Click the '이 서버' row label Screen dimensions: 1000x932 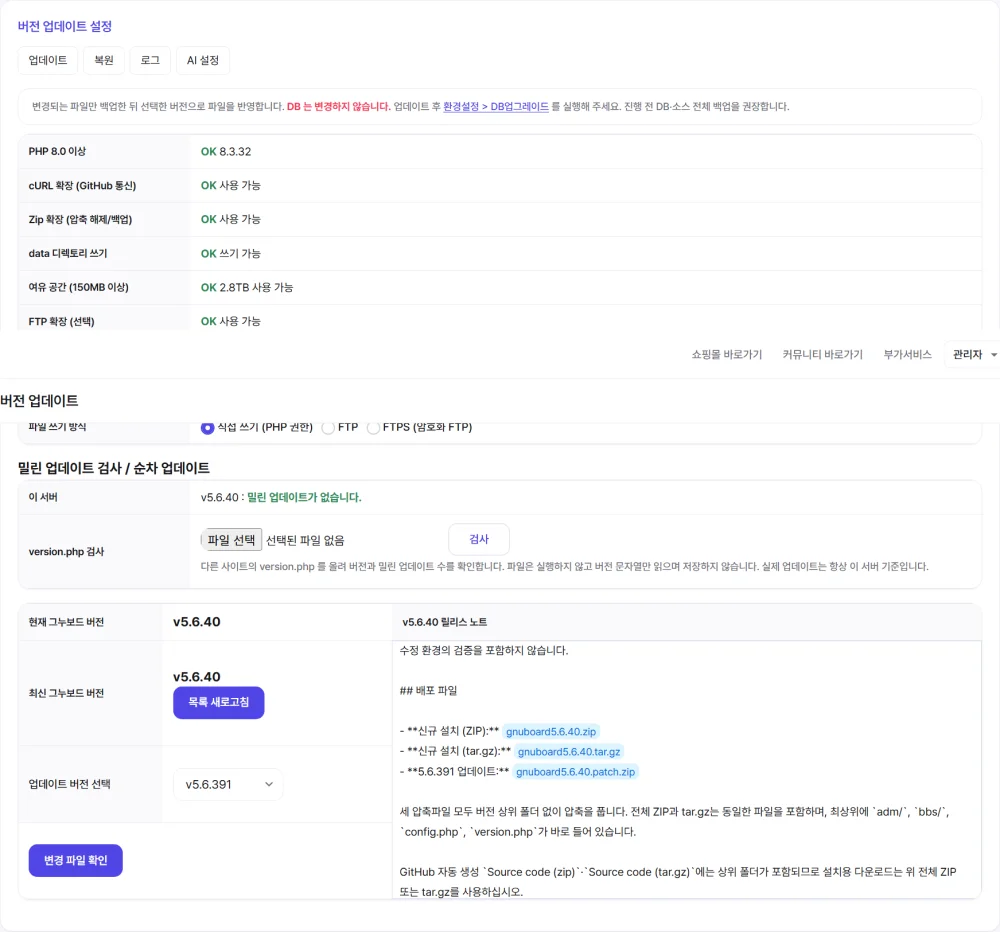point(43,497)
